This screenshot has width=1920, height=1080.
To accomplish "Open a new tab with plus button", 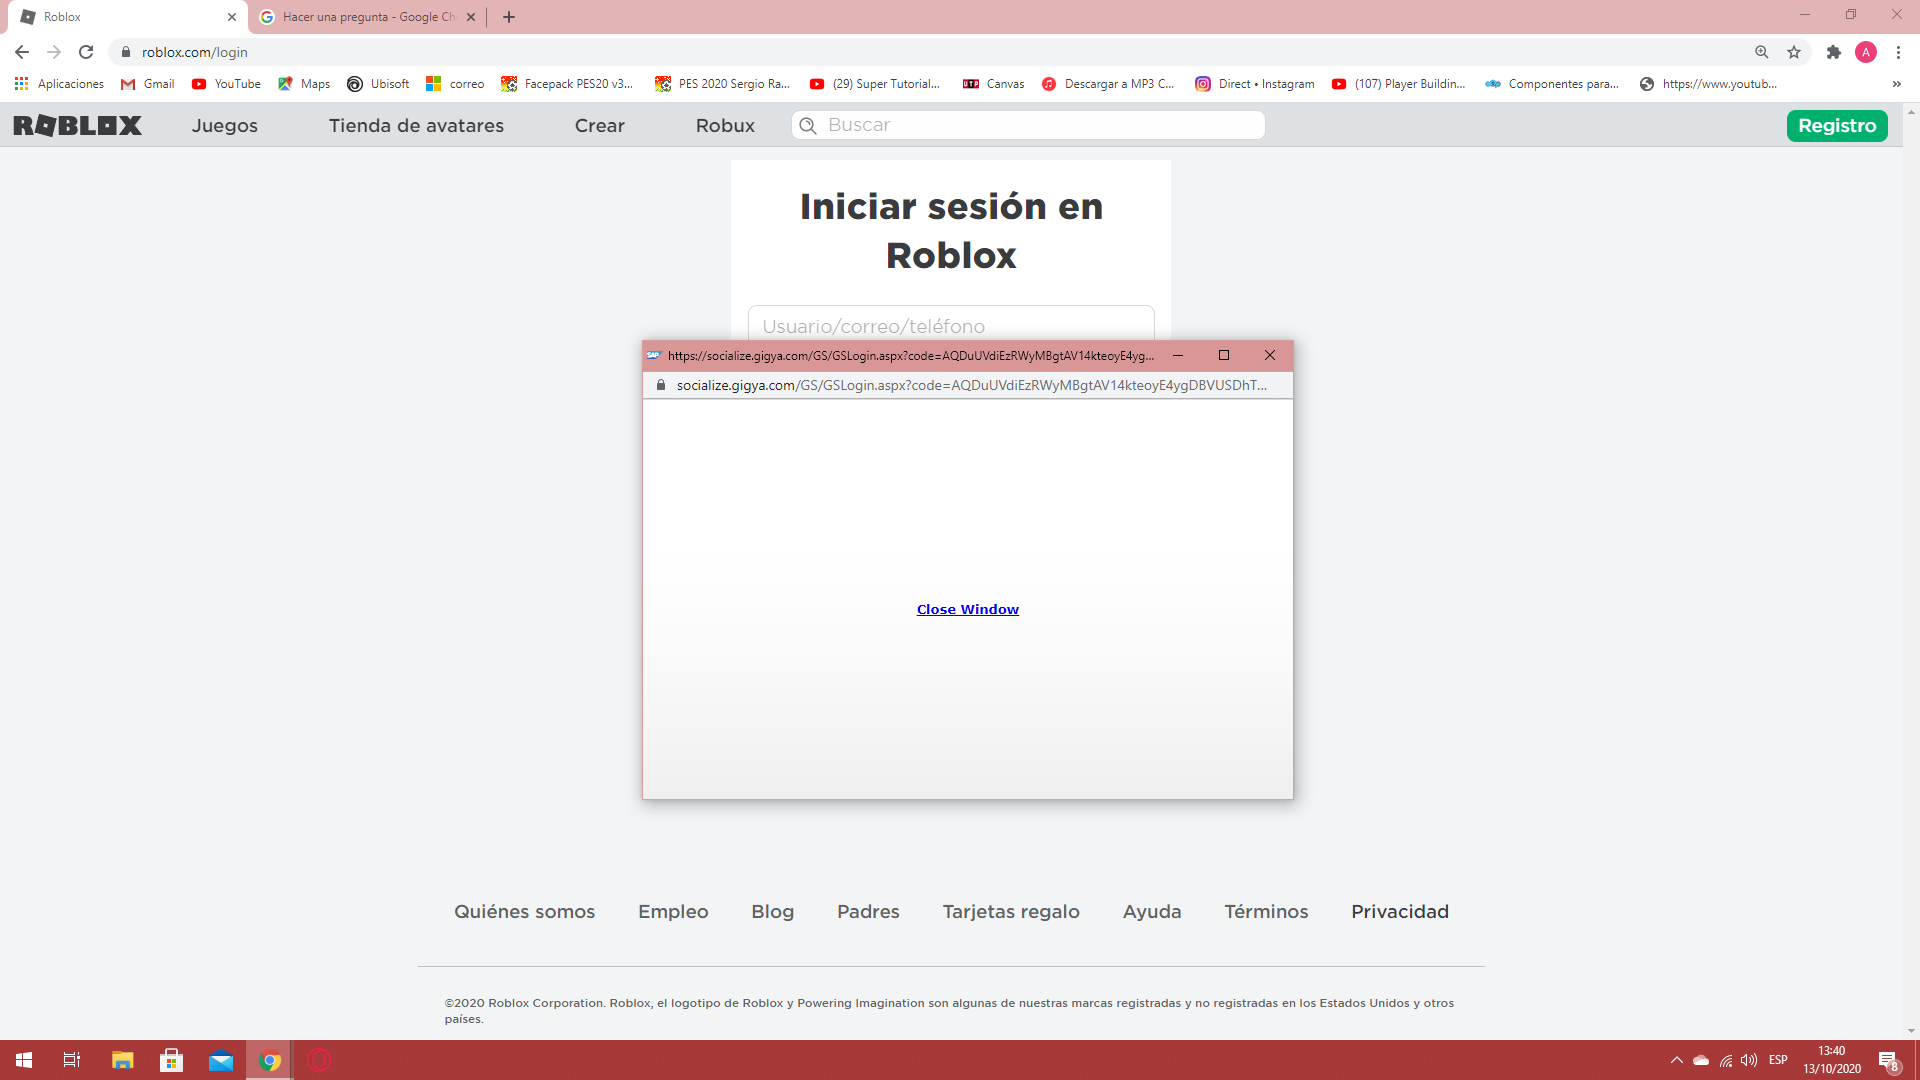I will point(509,17).
